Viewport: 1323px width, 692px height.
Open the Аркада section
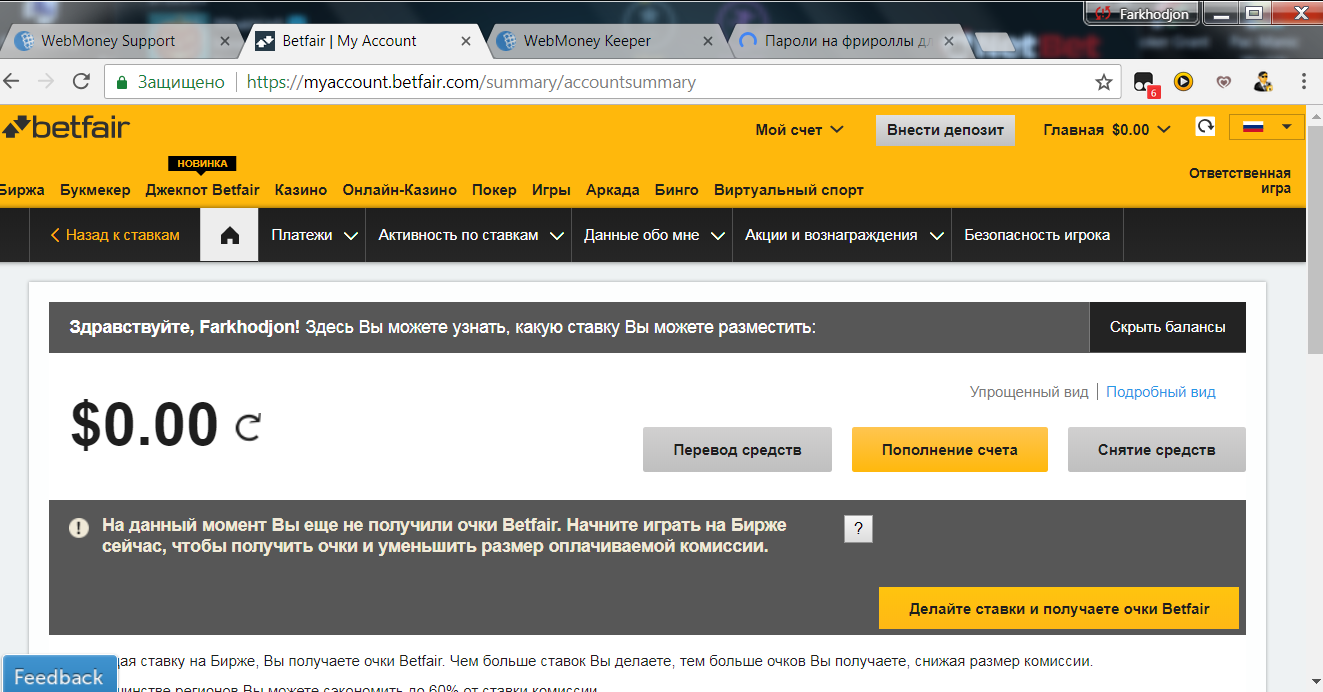(x=612, y=190)
